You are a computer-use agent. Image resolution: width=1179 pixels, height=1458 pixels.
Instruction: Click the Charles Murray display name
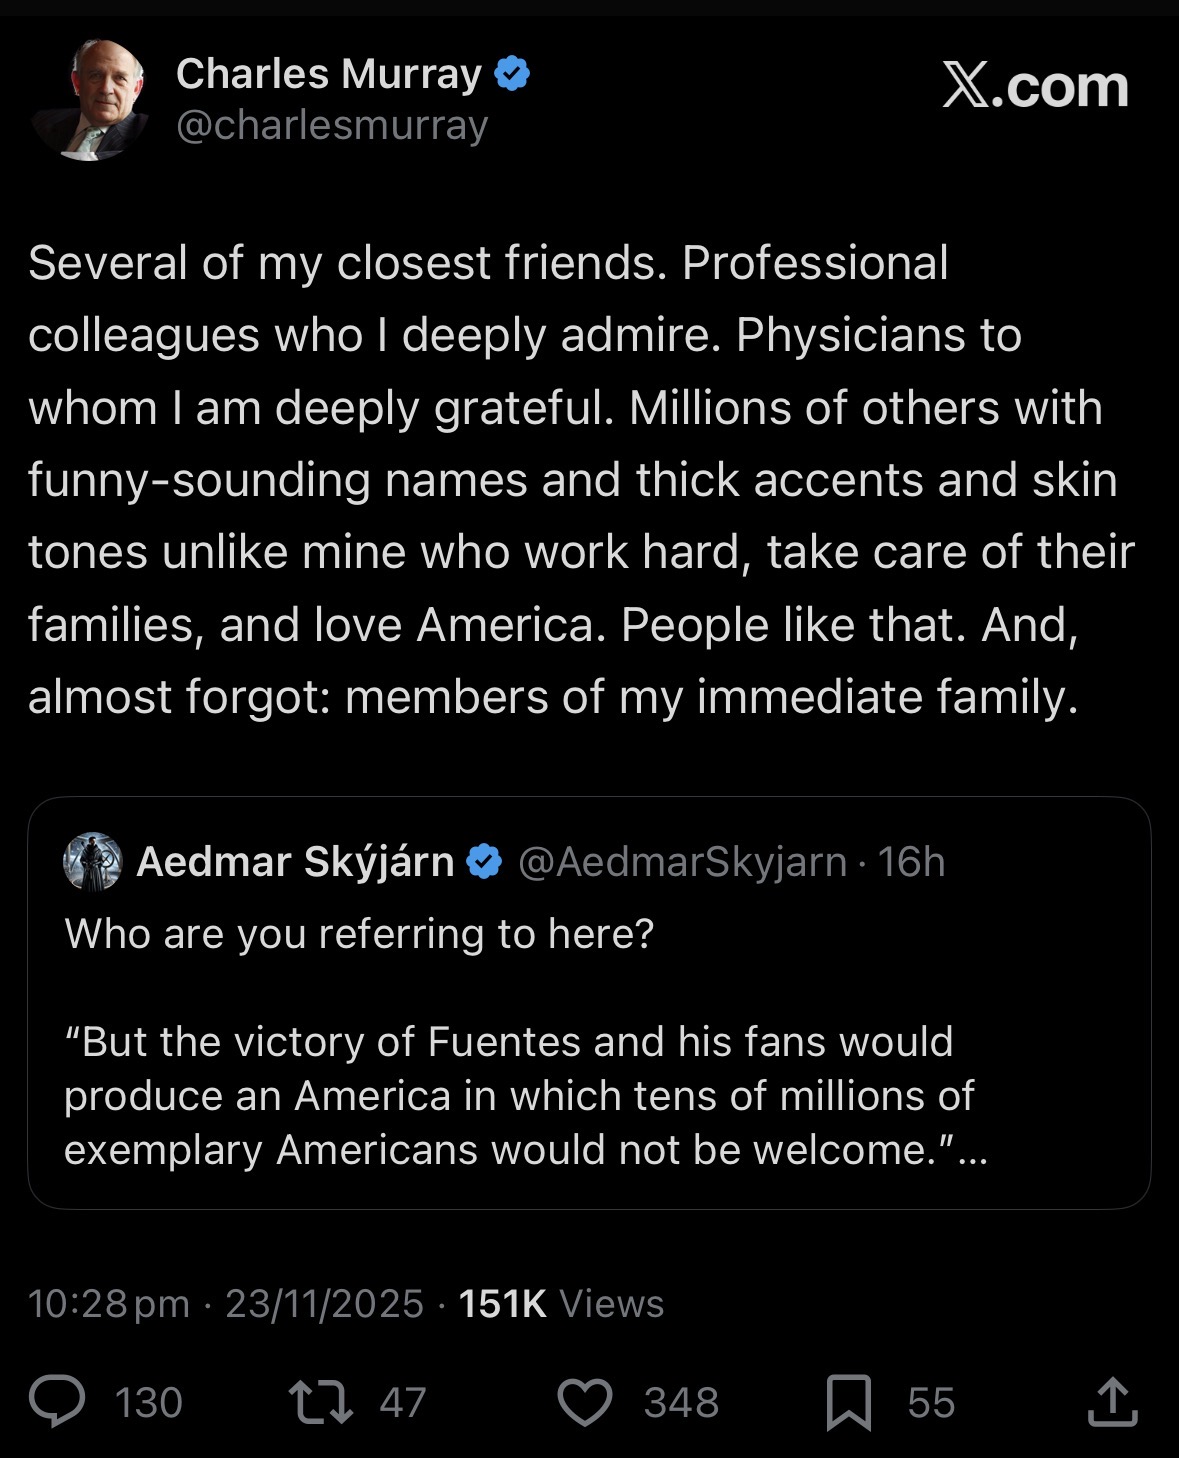point(329,74)
